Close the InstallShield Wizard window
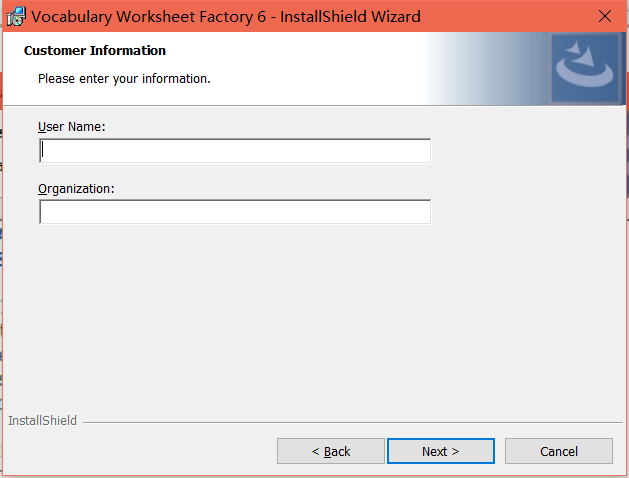629x478 pixels. 605,16
